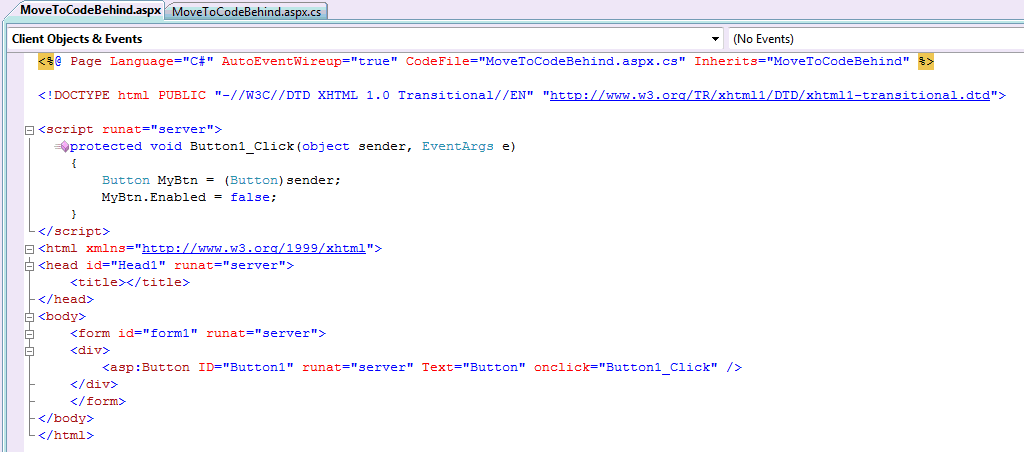Click the Text="Button" attribute
This screenshot has height=452, width=1024.
474,367
